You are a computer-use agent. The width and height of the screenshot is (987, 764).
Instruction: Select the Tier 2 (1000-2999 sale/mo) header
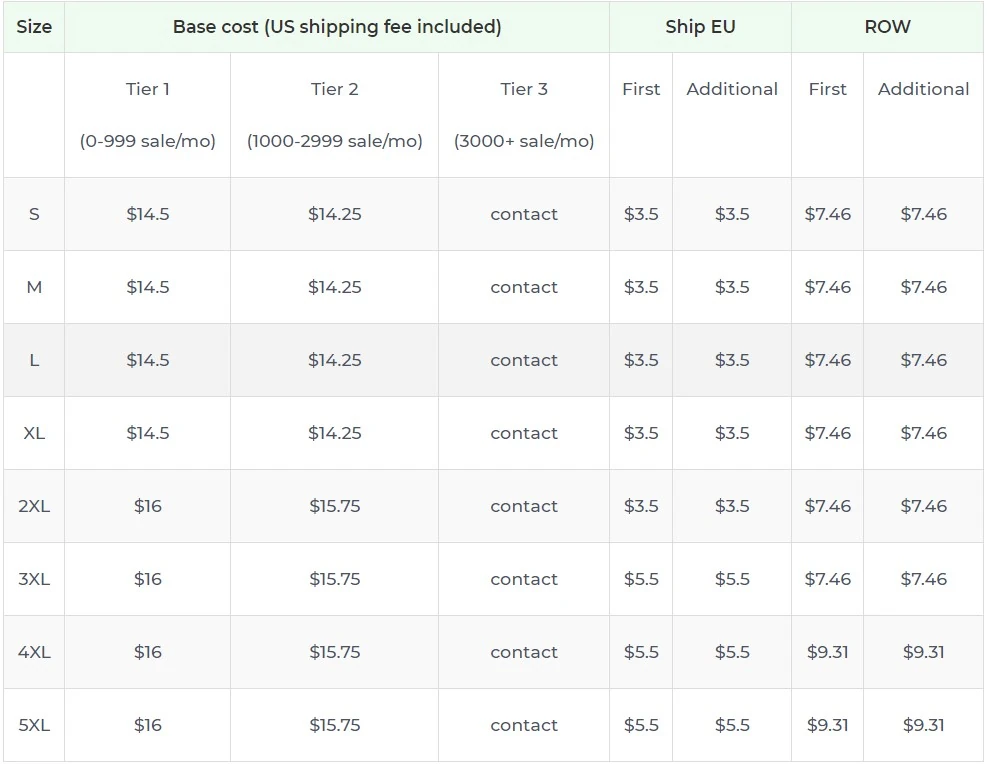point(334,115)
